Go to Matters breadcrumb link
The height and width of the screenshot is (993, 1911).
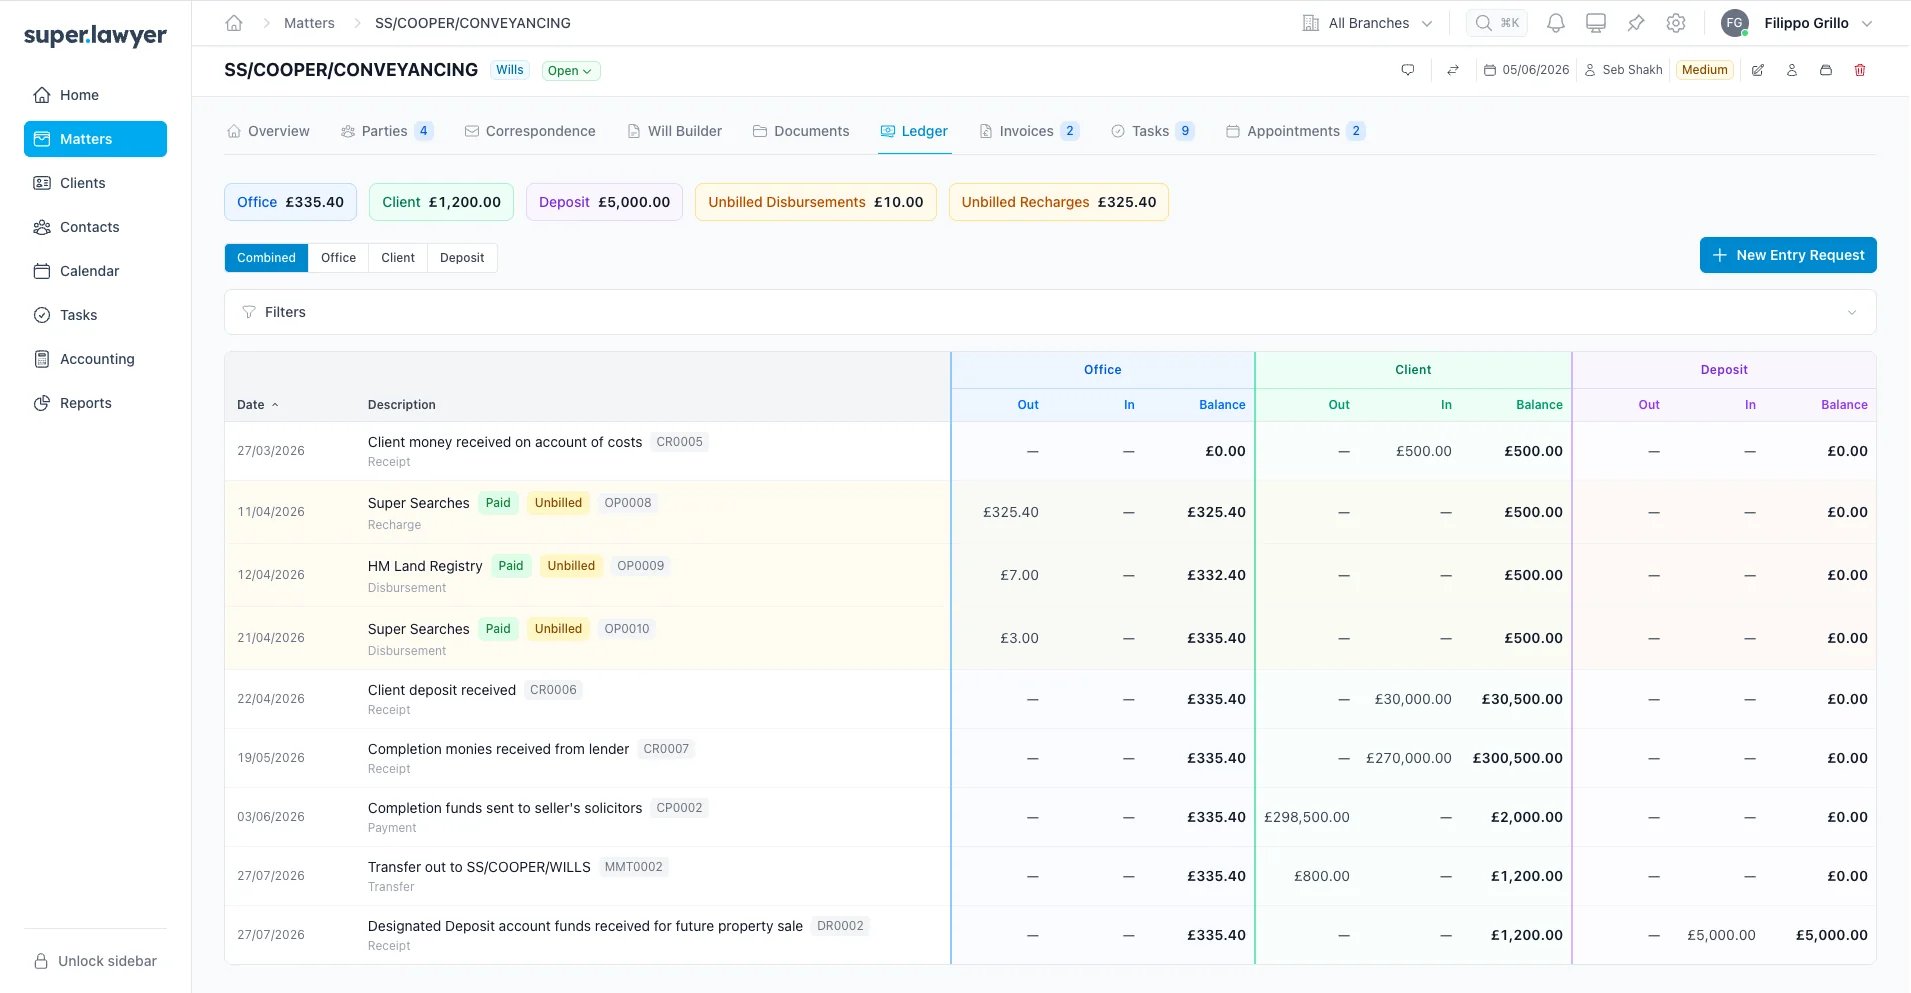point(309,23)
